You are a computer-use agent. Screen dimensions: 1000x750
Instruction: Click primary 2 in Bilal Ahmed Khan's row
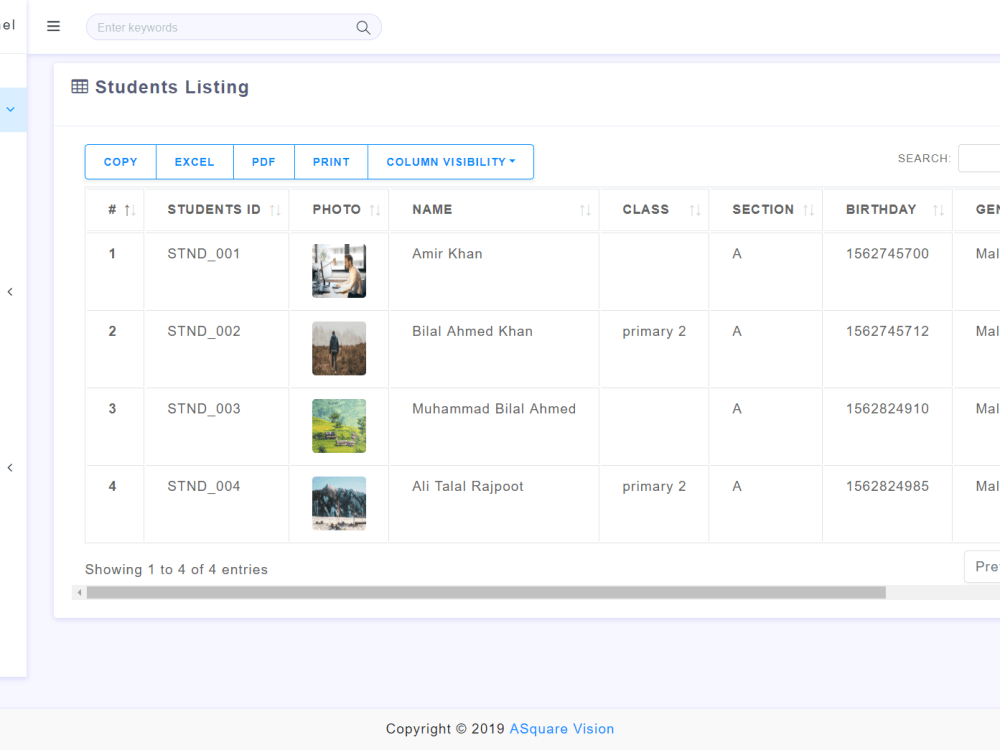point(654,332)
